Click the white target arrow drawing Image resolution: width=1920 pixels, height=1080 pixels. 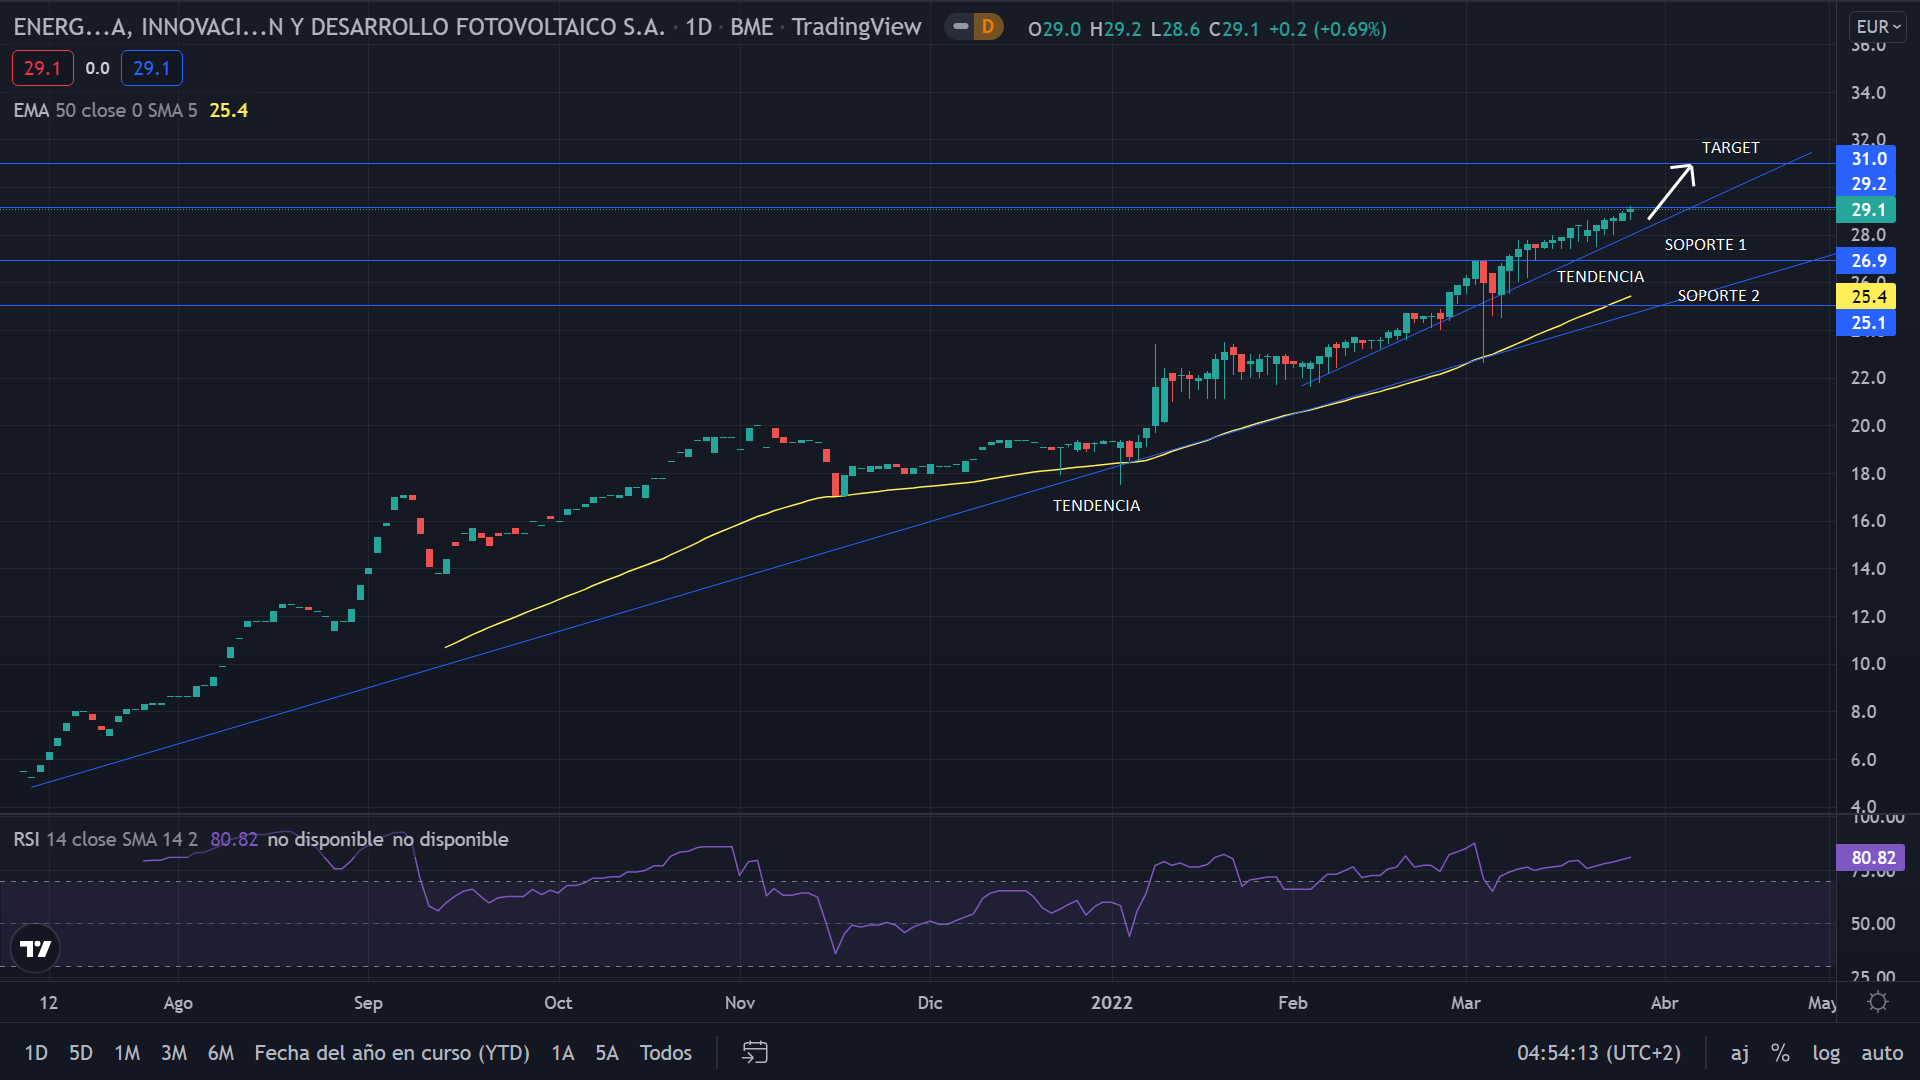1671,191
